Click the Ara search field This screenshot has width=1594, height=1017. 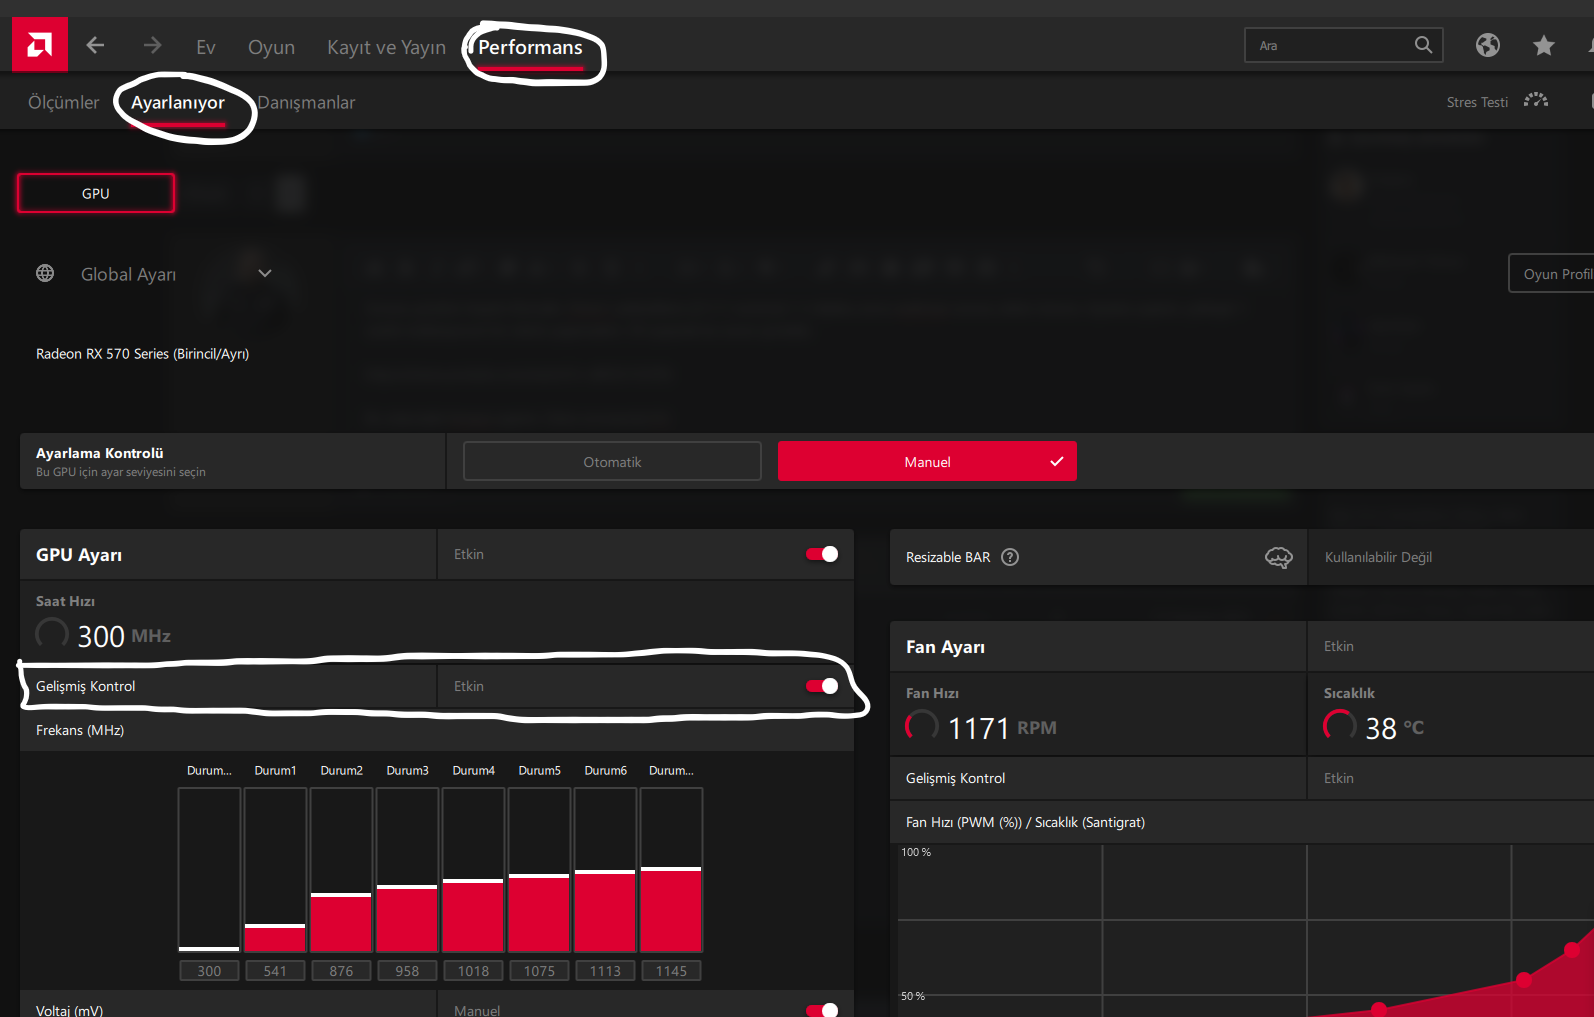pyautogui.click(x=1343, y=45)
